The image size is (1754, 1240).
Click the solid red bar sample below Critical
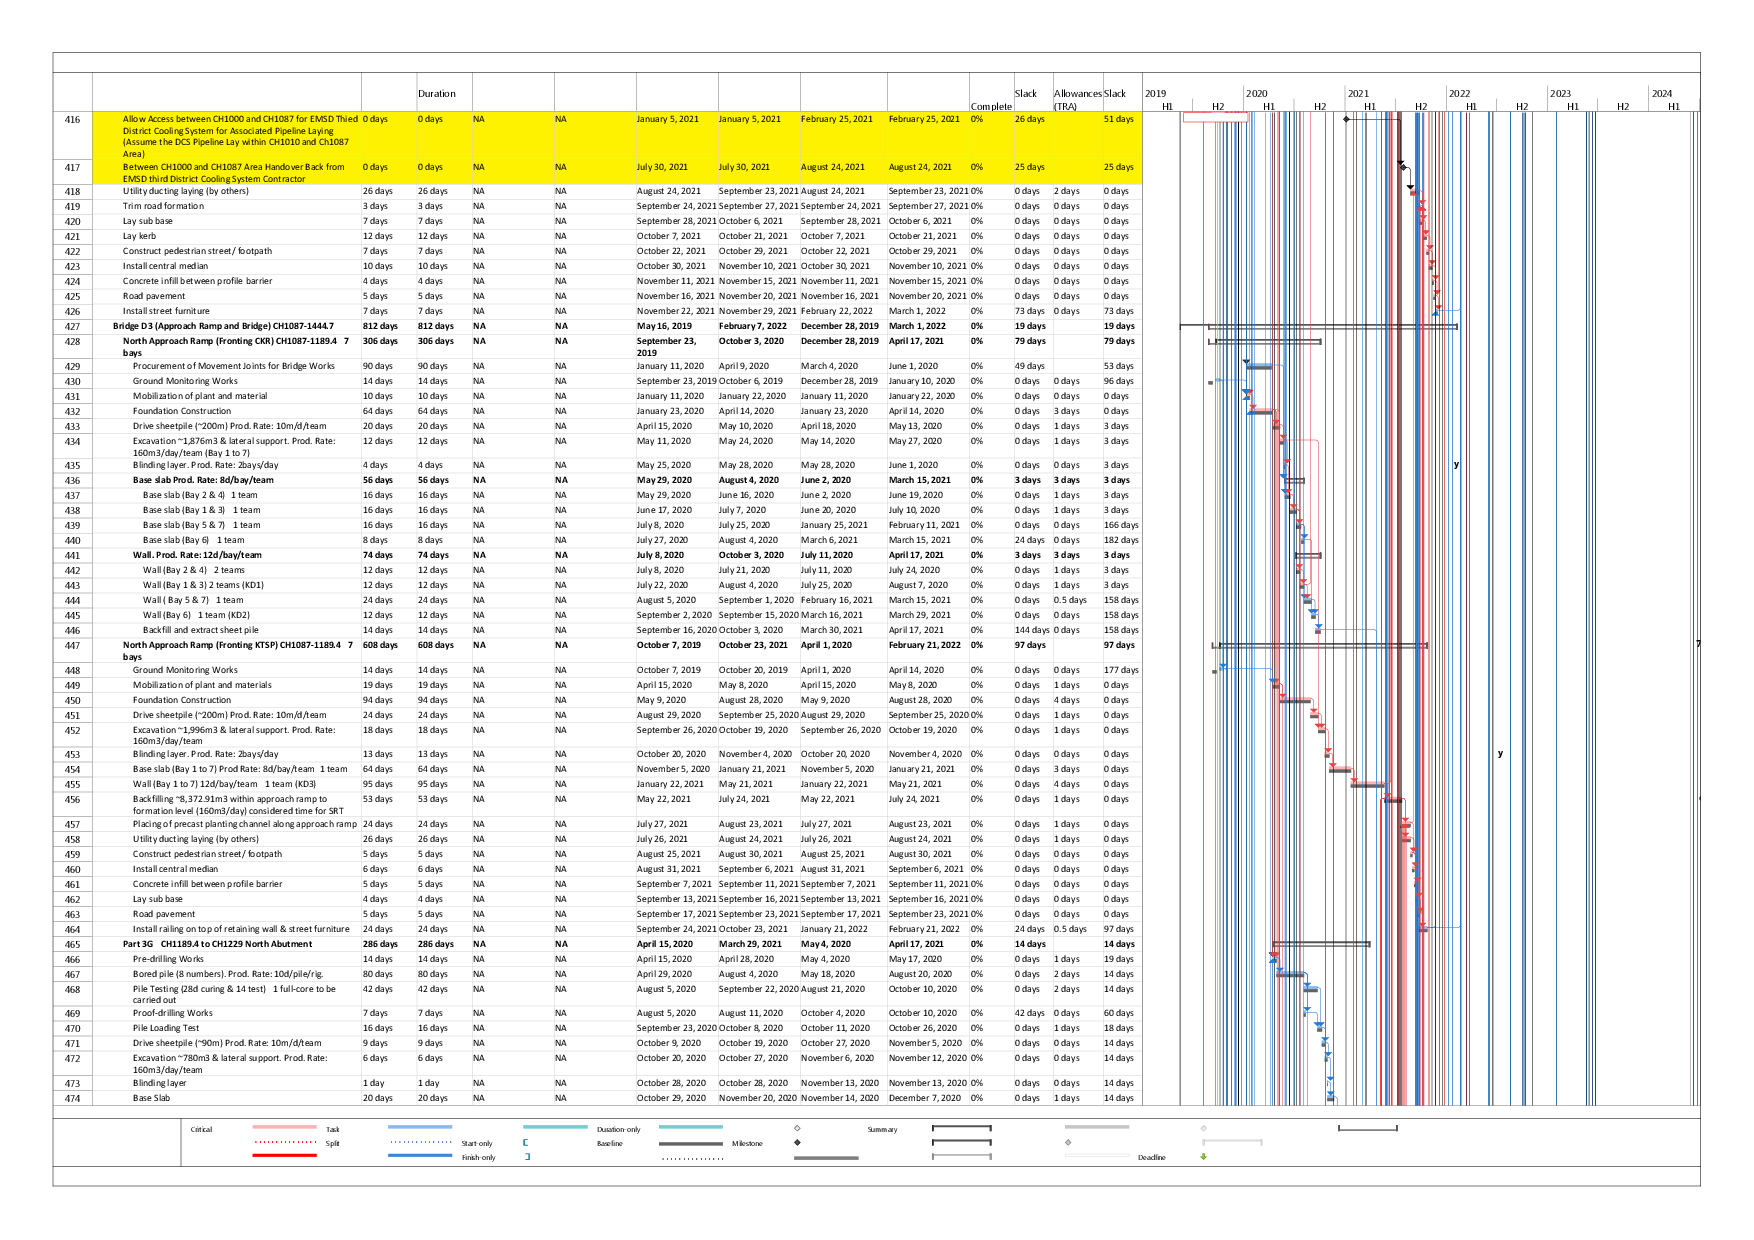[x=285, y=1155]
